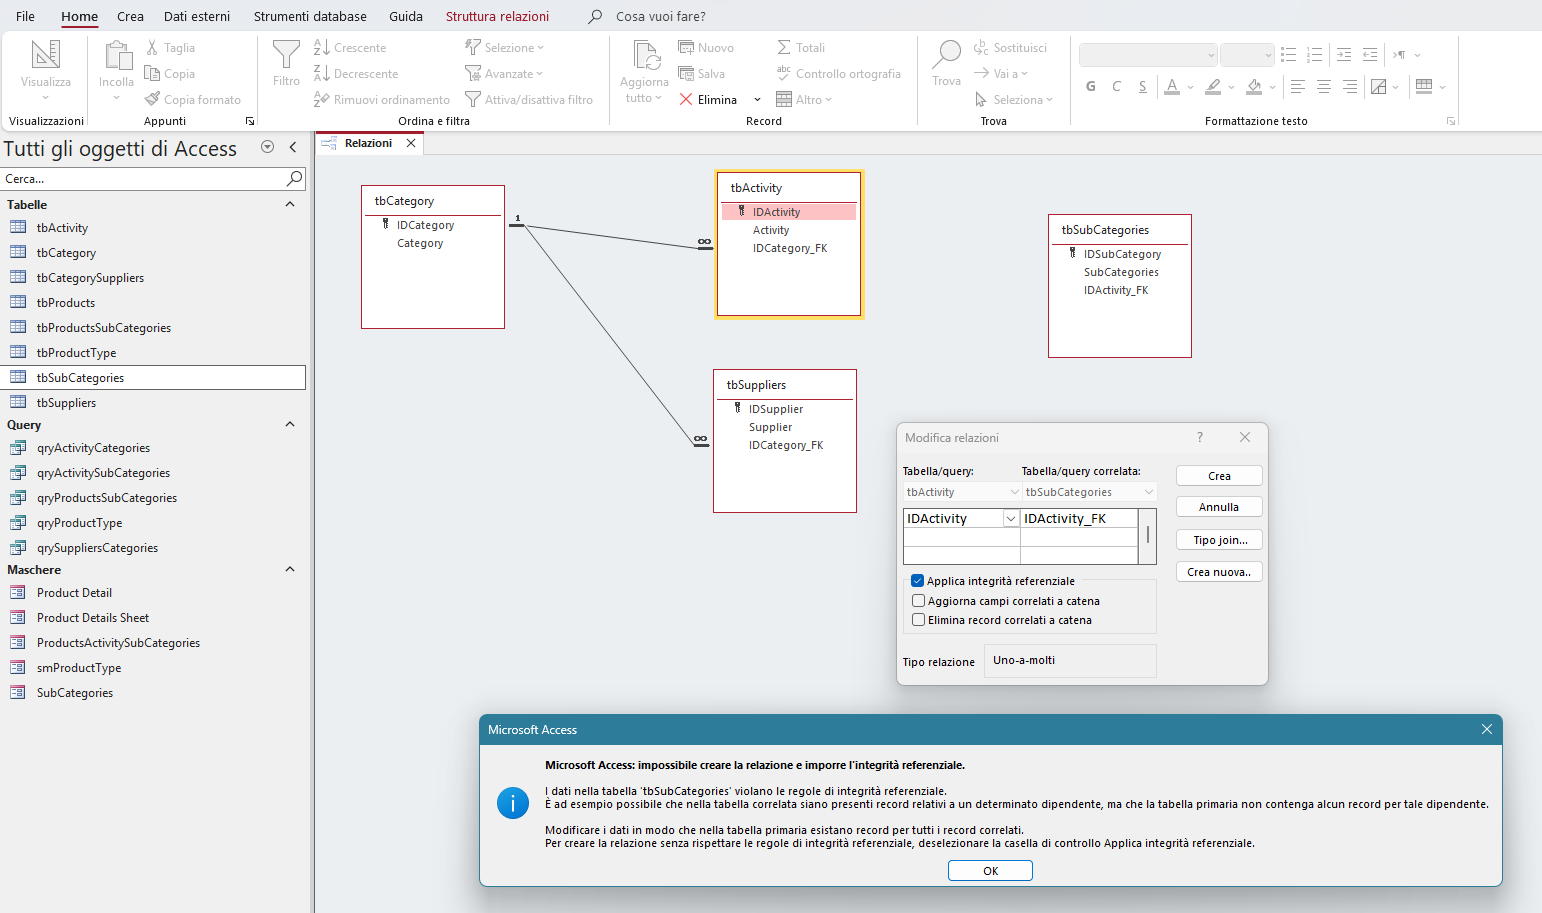Screen dimensions: 1542x913
Task: Collapse the Maschere group
Action: [x=290, y=570]
